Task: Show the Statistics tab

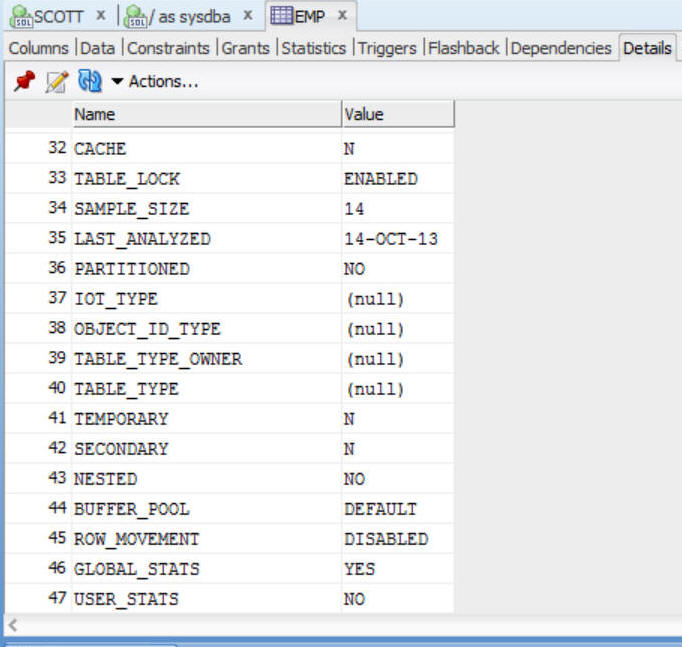Action: pyautogui.click(x=314, y=48)
